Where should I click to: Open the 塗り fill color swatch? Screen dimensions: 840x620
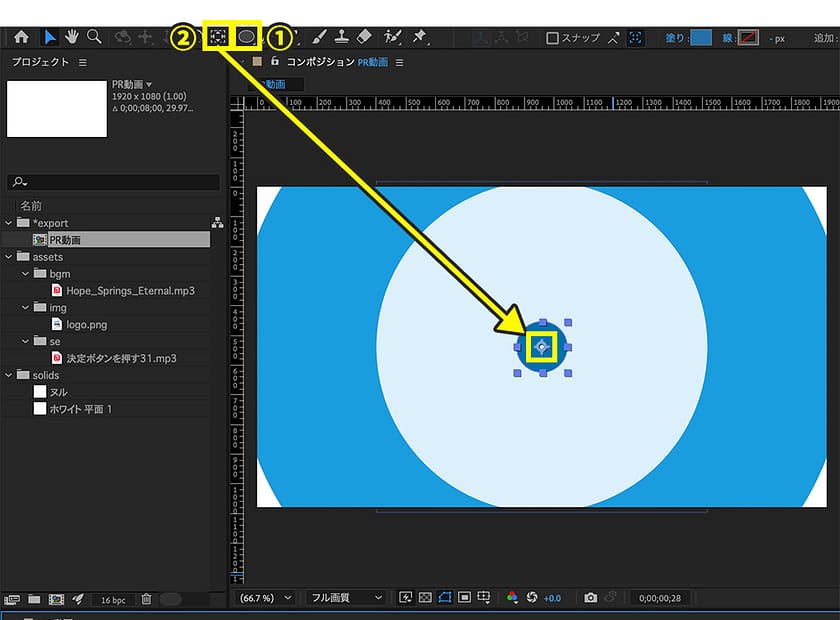tap(701, 38)
